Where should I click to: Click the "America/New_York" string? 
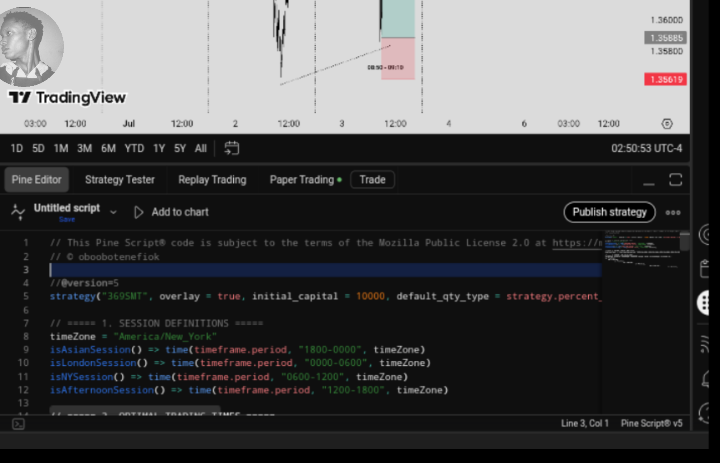pos(165,336)
